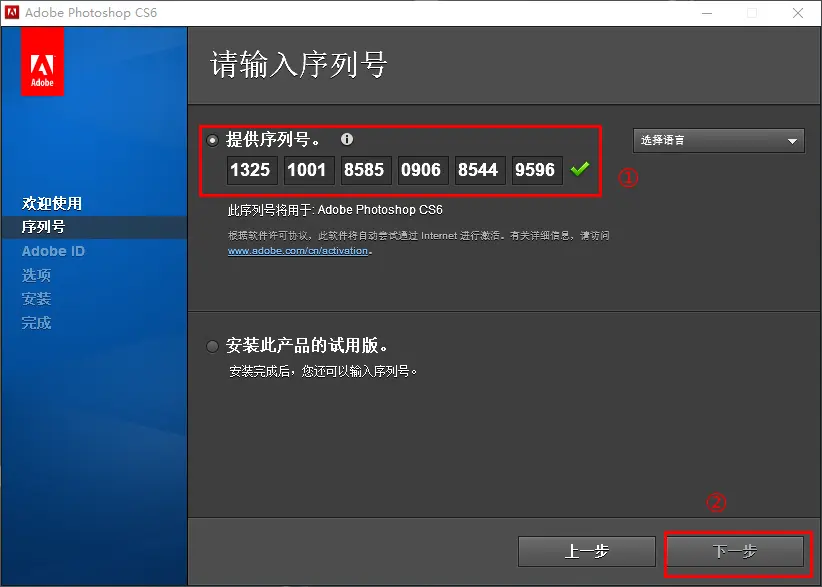Viewport: 822px width, 587px height.
Task: Minimize the installer window
Action: coord(707,13)
